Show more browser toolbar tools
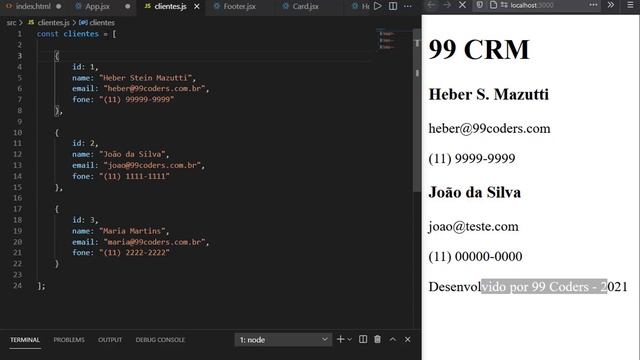 611,5
